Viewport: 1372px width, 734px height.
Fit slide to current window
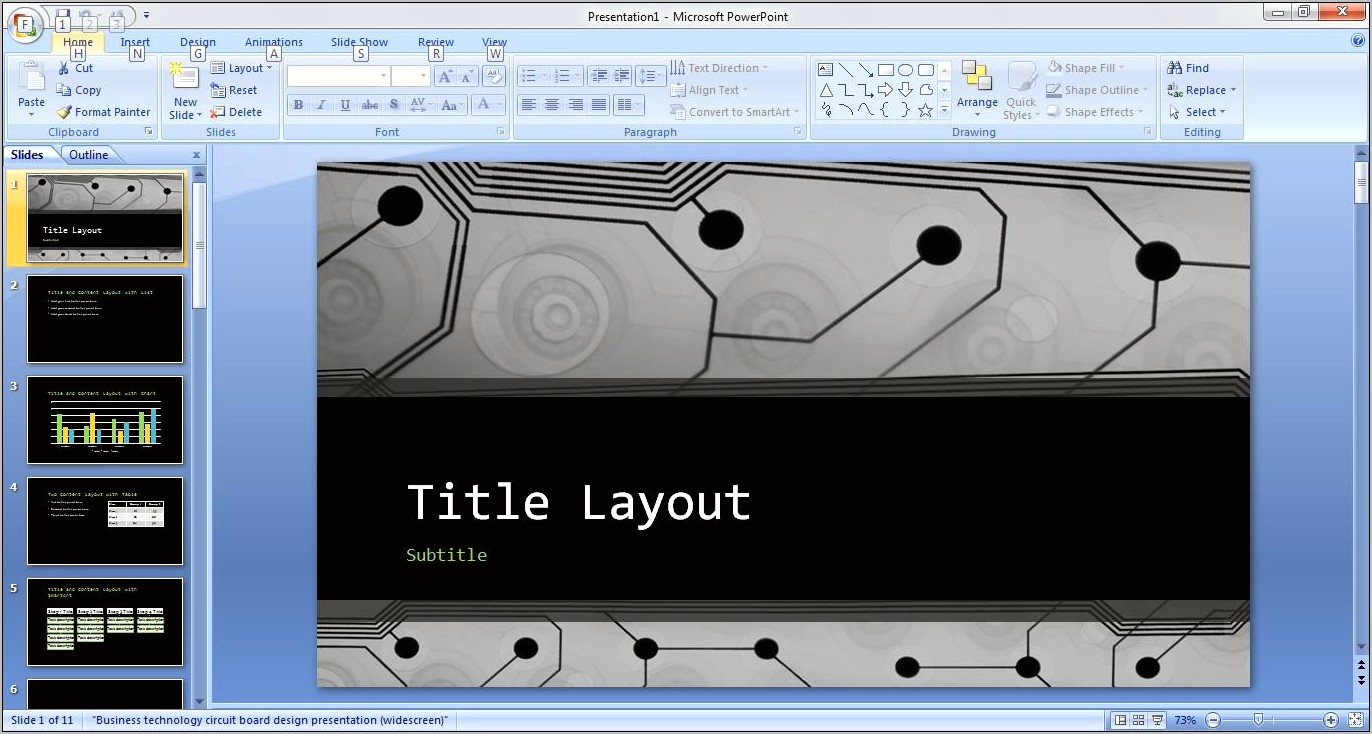[1354, 720]
